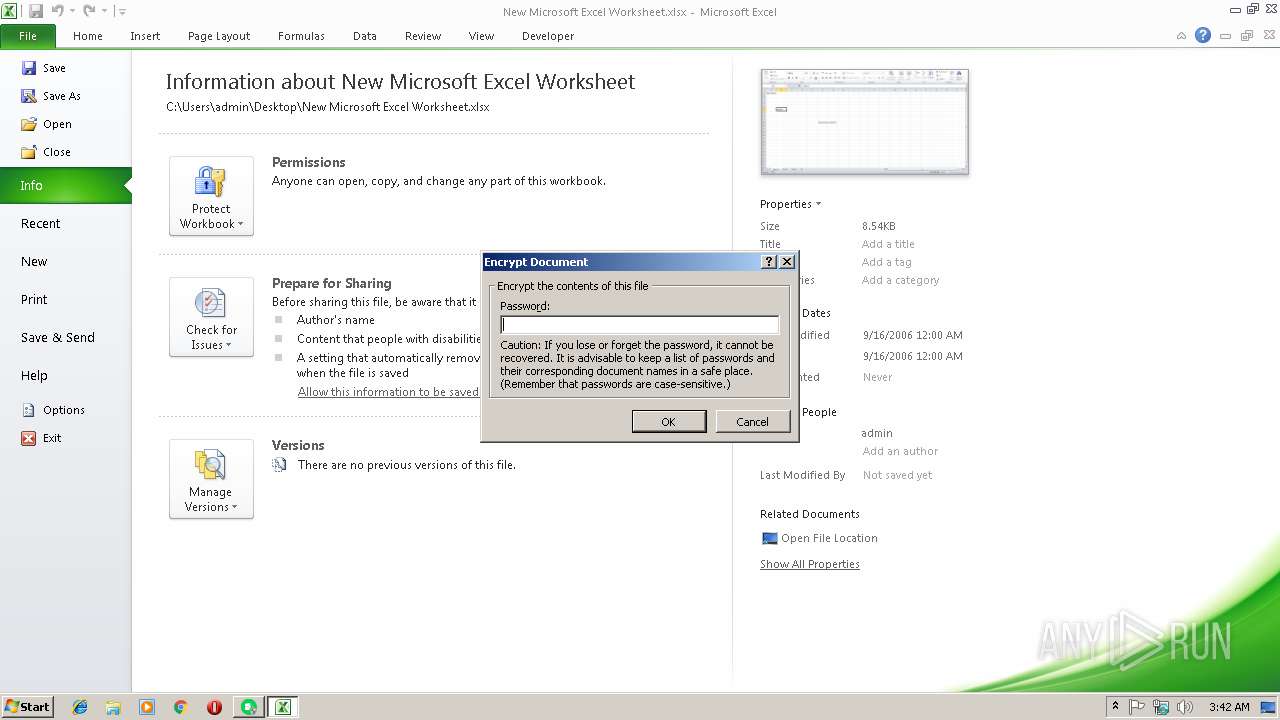Switch to the Developer ribbon tab
The height and width of the screenshot is (720, 1280).
pos(548,36)
